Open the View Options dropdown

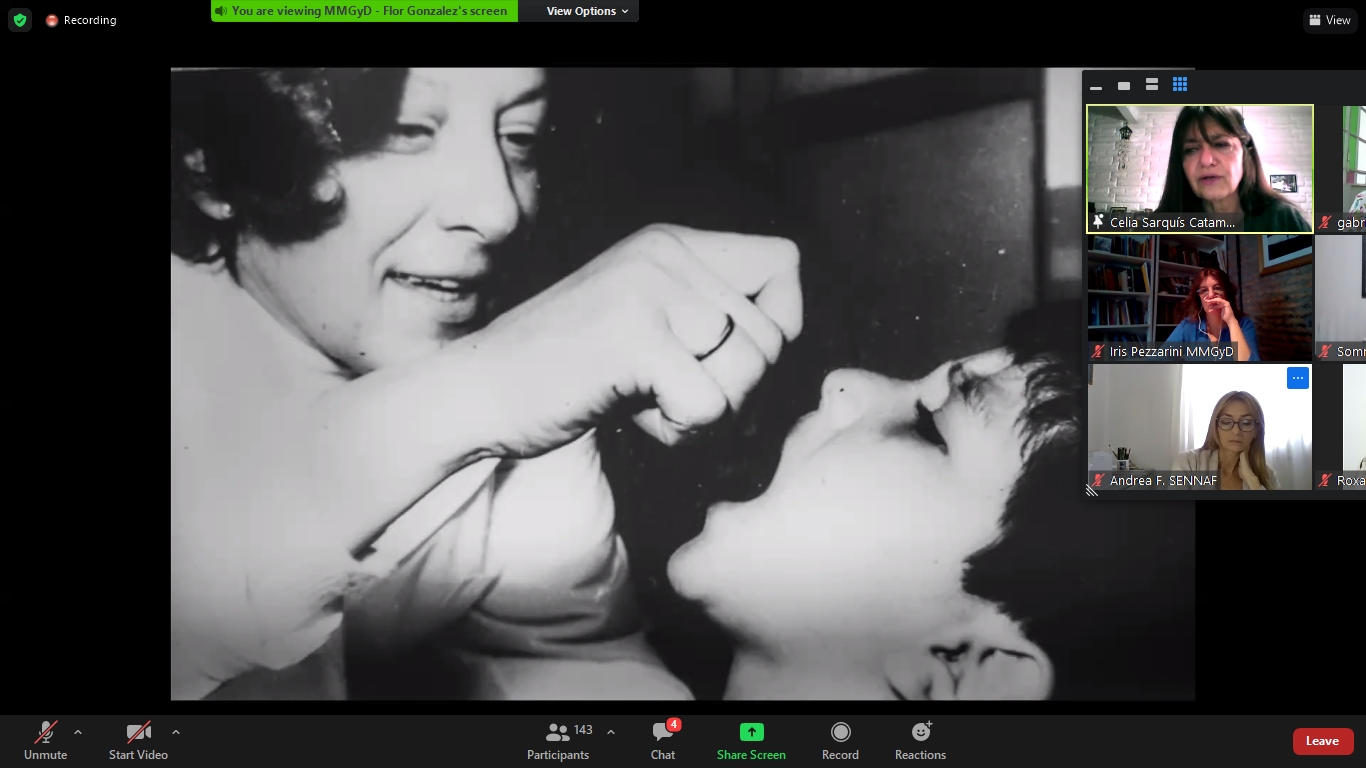pos(587,11)
